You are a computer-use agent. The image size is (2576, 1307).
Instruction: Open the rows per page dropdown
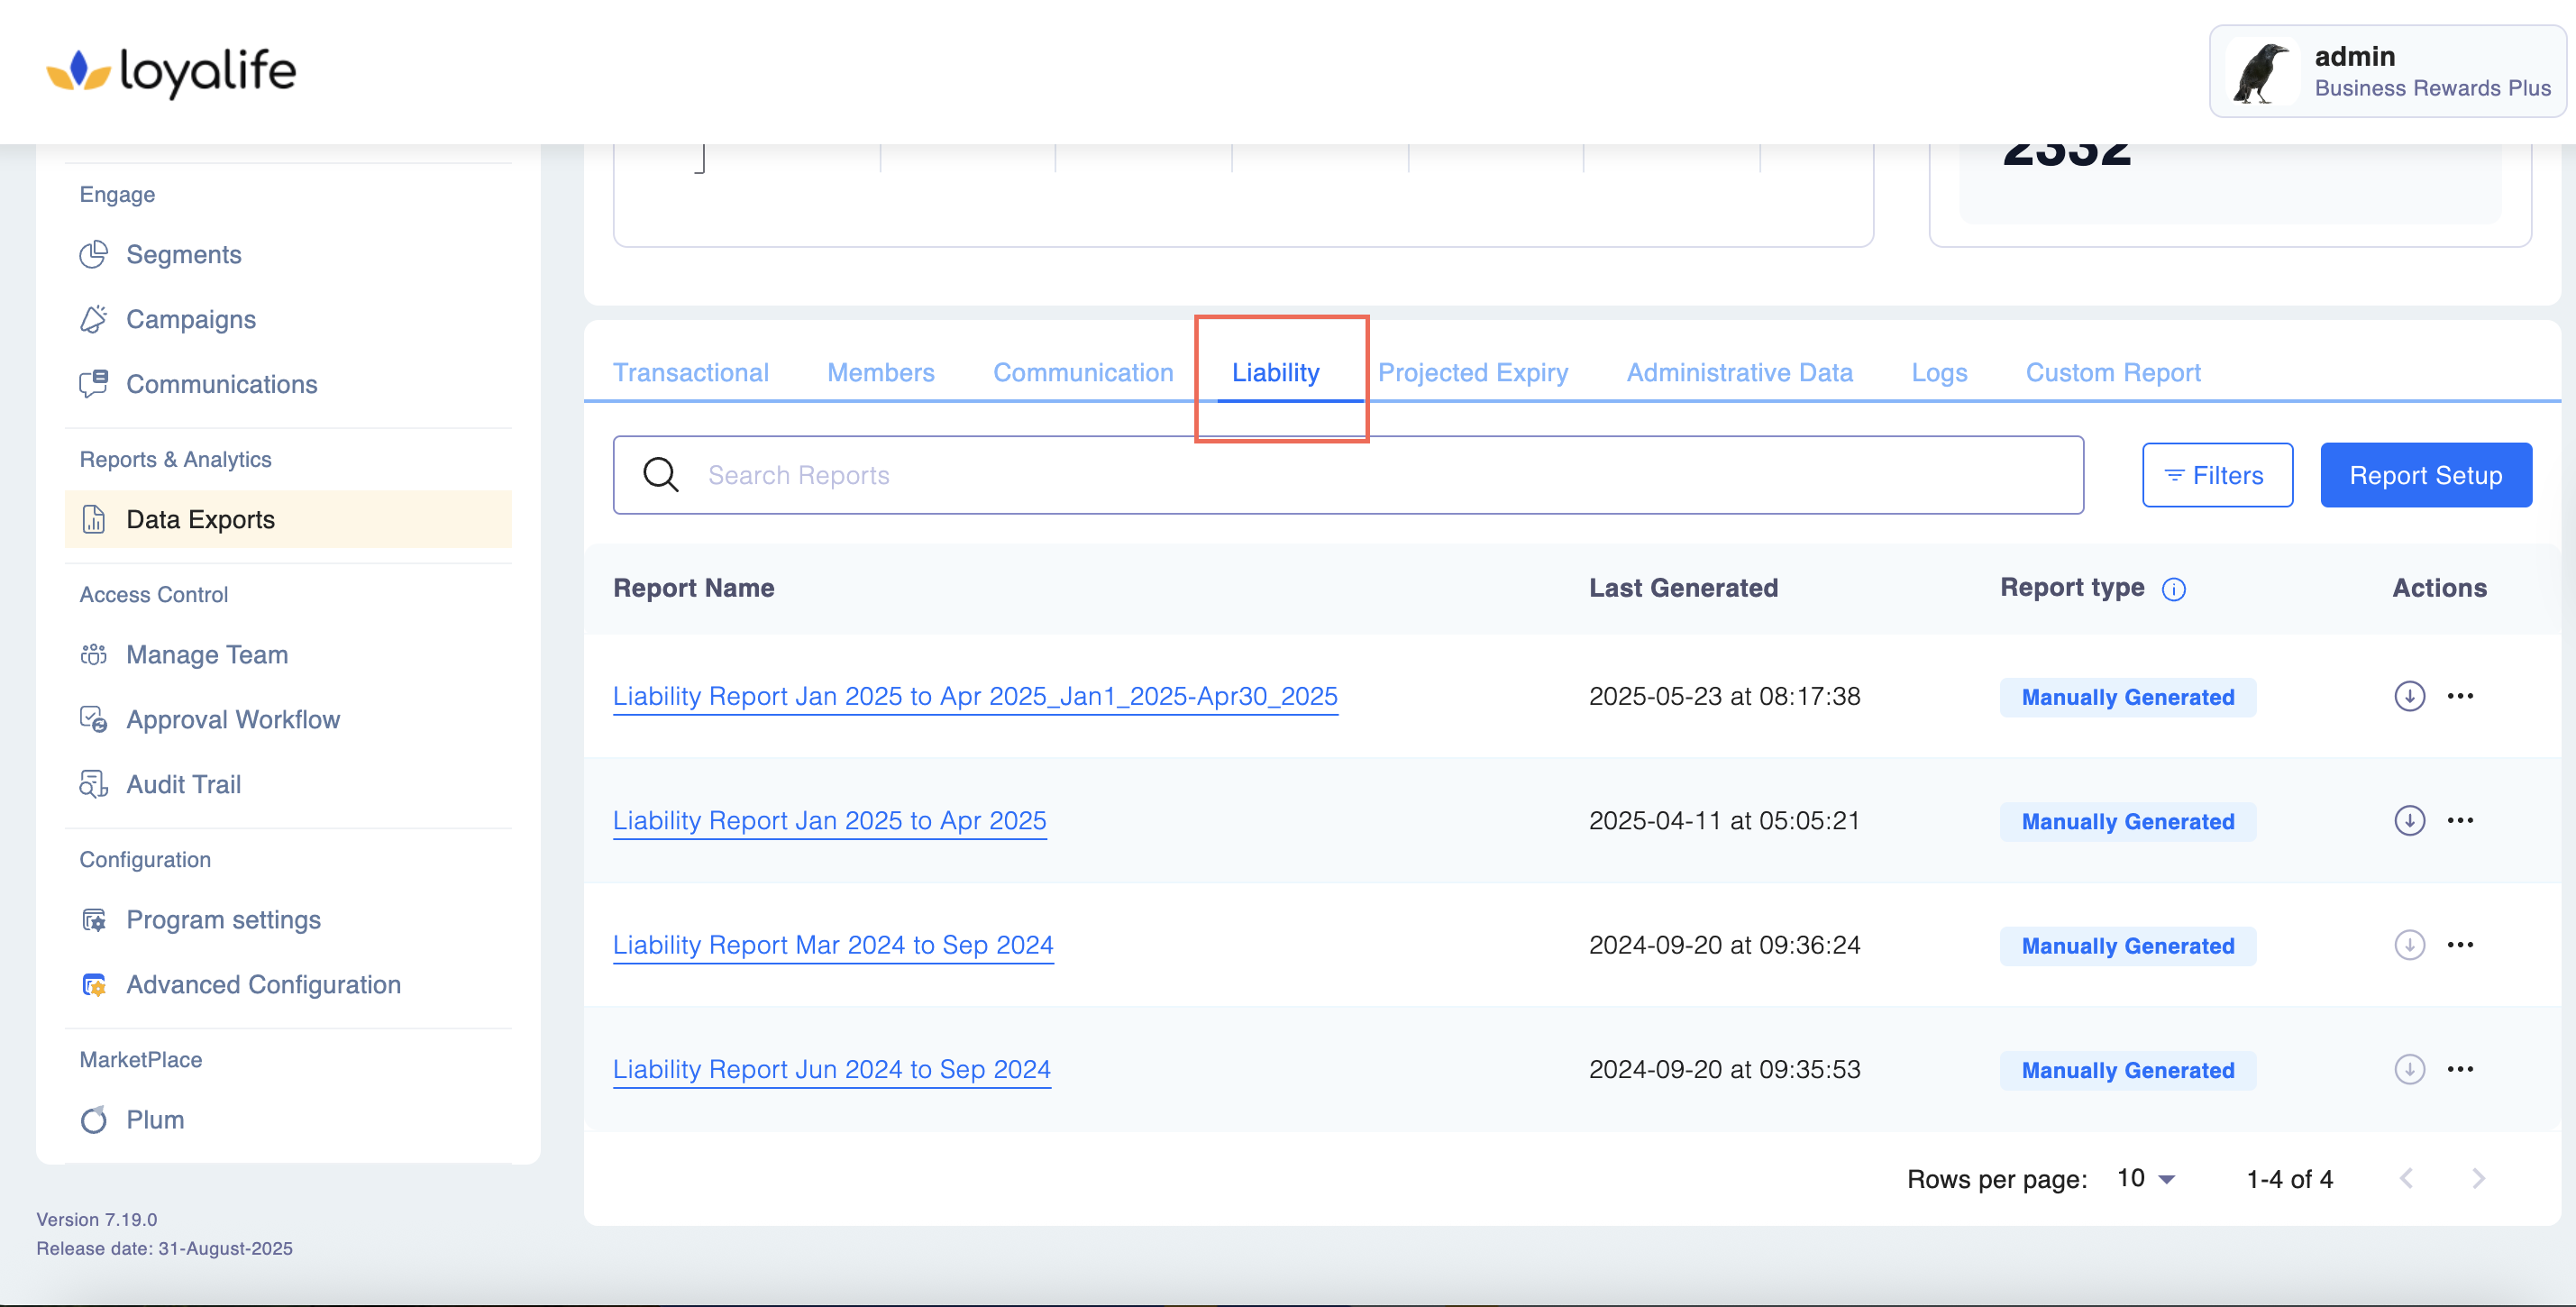(2146, 1179)
